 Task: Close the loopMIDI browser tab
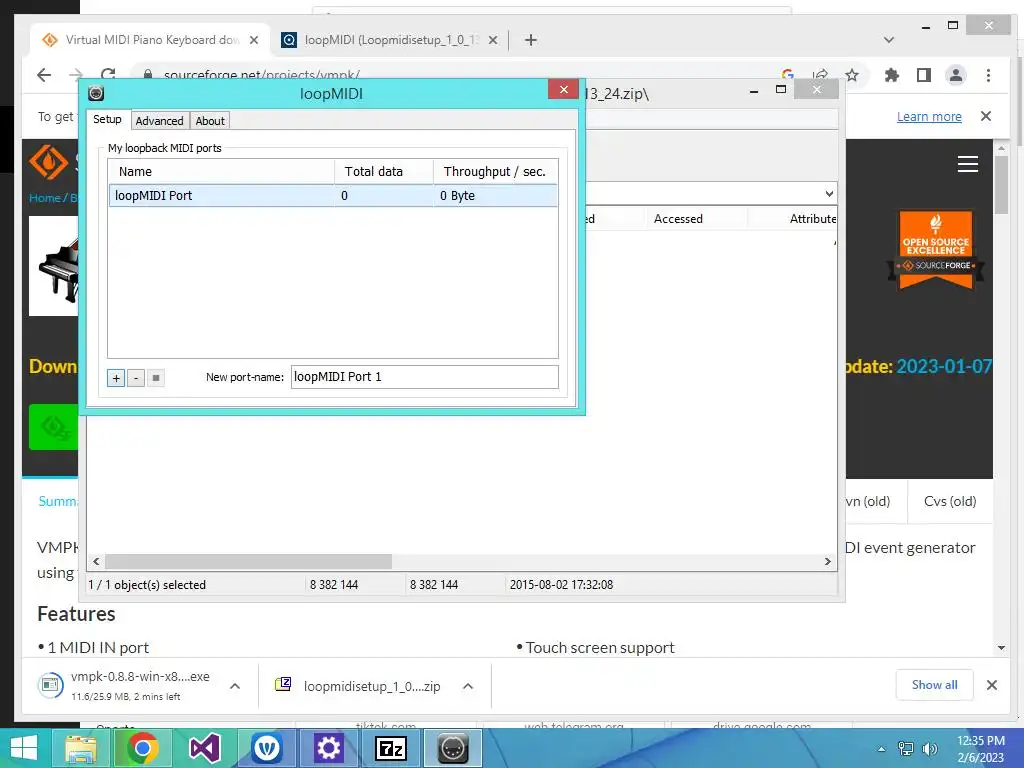[x=493, y=40]
